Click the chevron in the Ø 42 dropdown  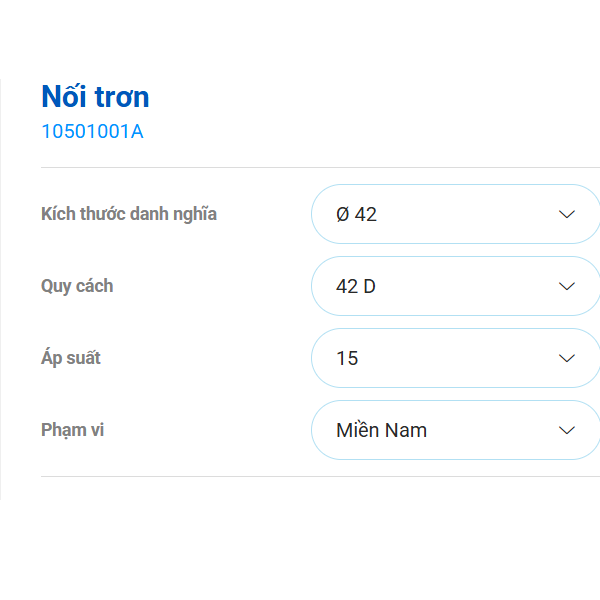(566, 214)
